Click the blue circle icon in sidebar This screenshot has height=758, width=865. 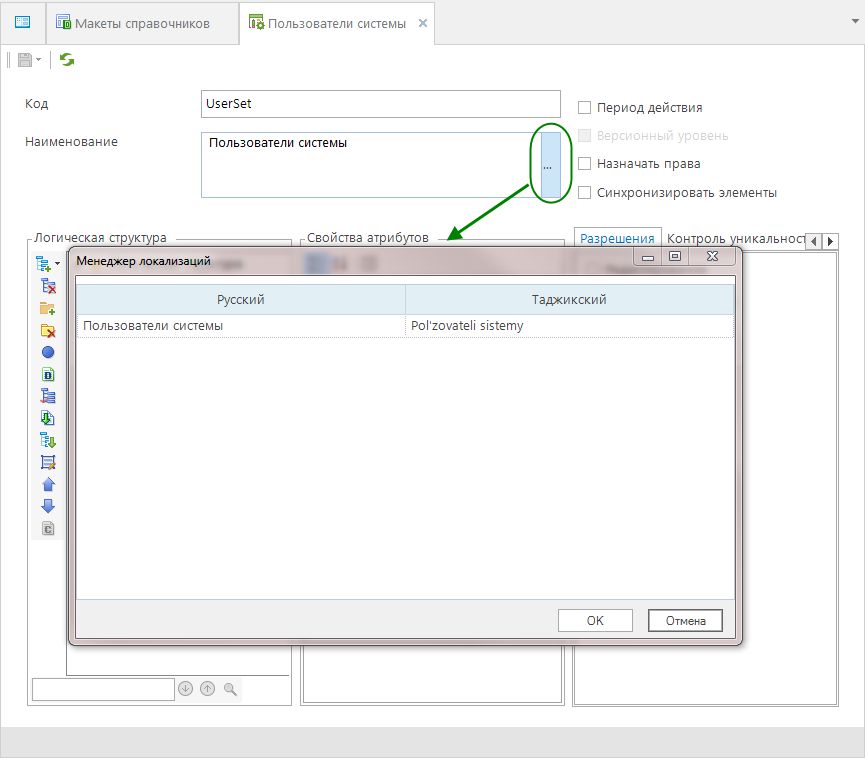point(48,352)
